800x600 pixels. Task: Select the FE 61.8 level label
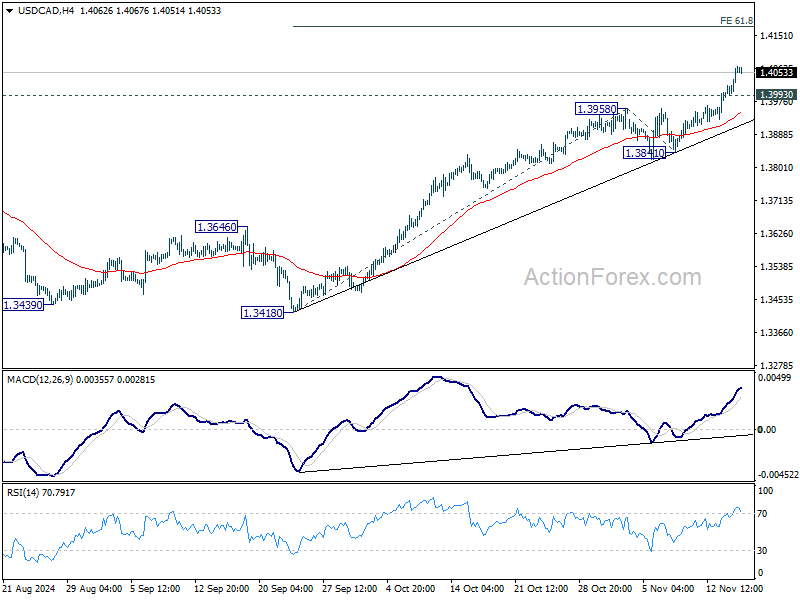click(736, 20)
